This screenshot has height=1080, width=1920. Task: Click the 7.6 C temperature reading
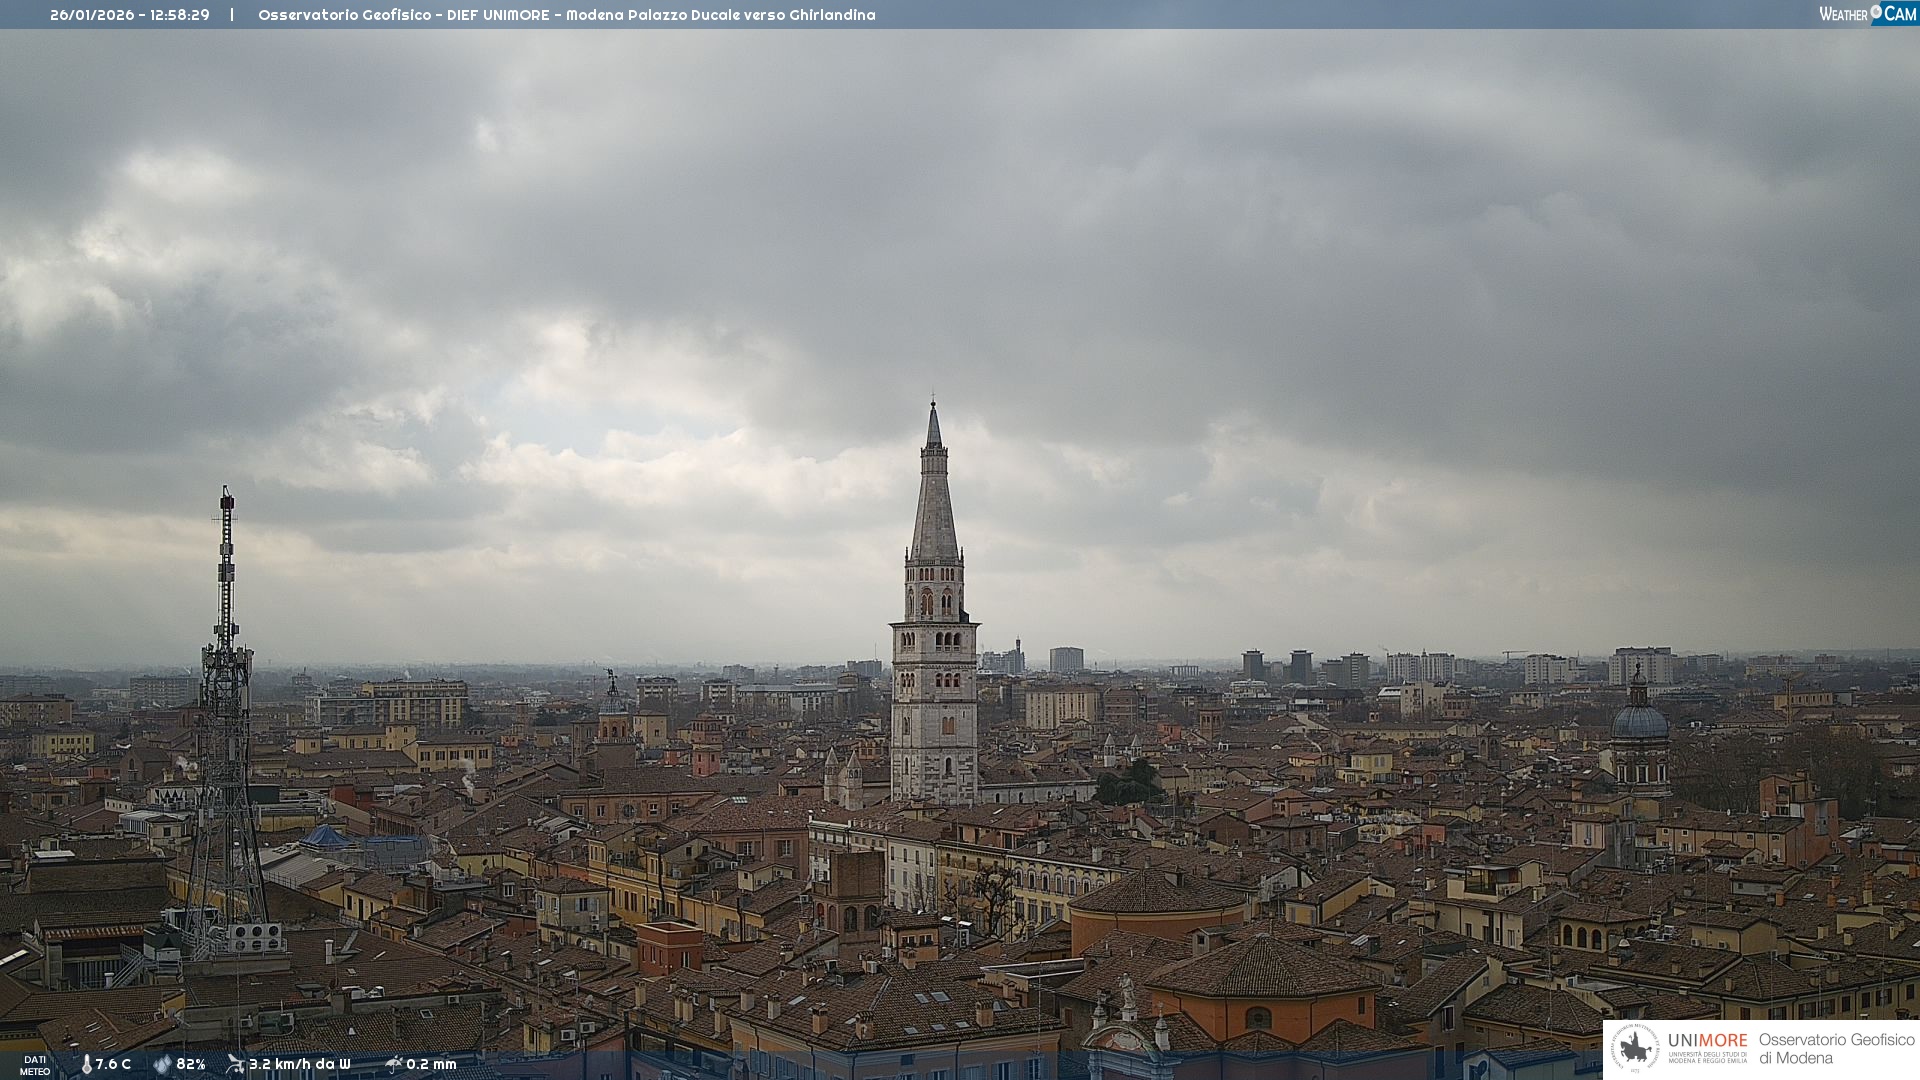point(113,1064)
